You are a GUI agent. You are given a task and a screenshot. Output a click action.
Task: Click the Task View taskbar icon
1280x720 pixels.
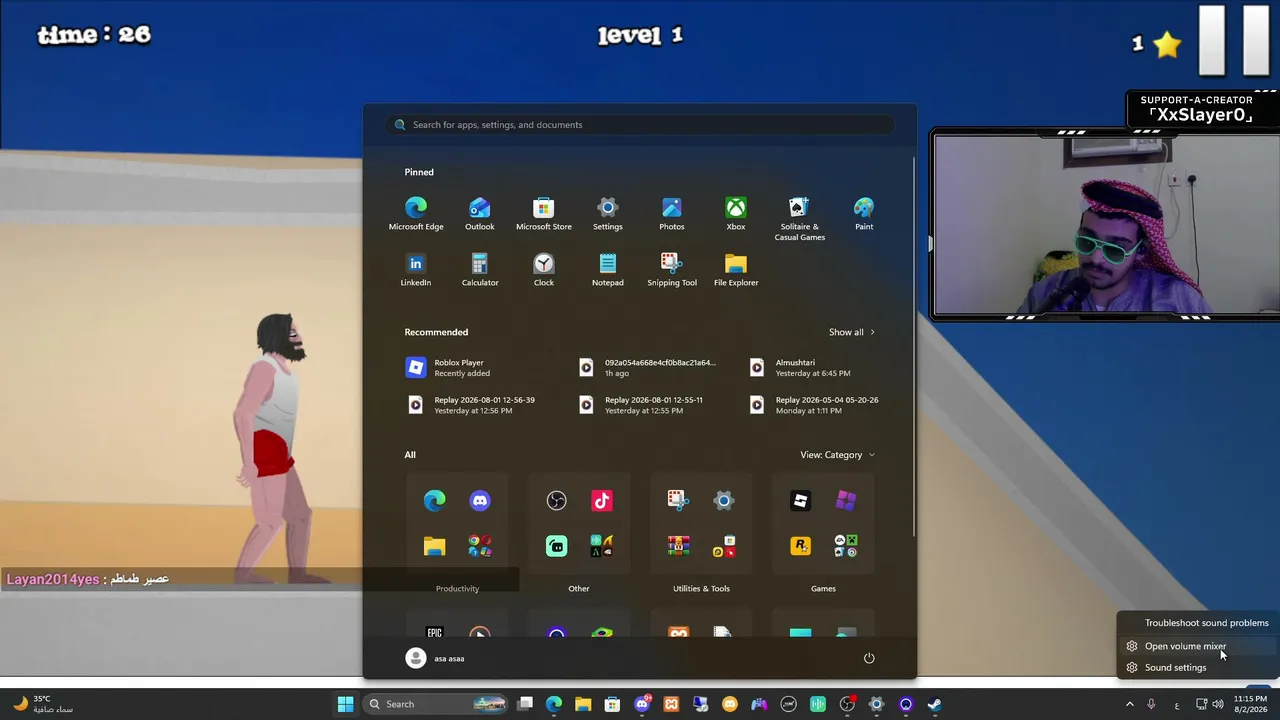point(525,704)
